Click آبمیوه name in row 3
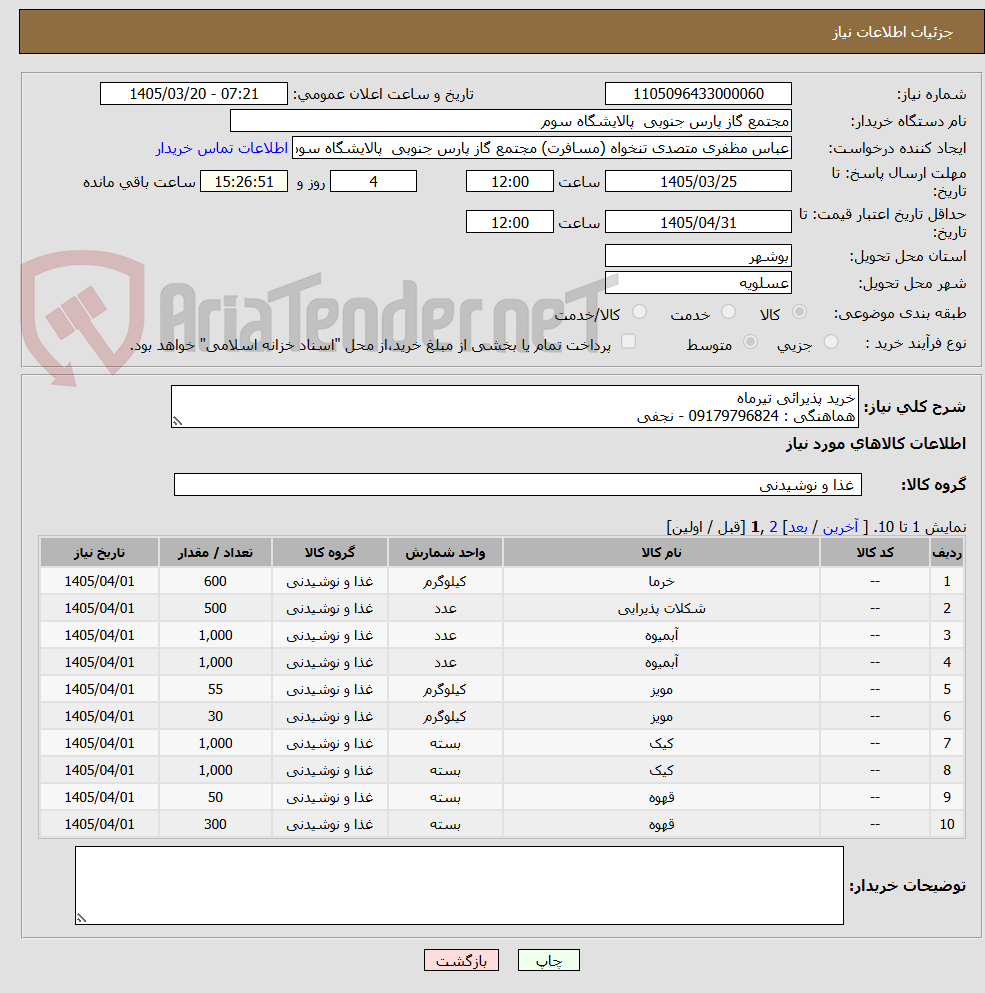This screenshot has width=985, height=993. 661,635
